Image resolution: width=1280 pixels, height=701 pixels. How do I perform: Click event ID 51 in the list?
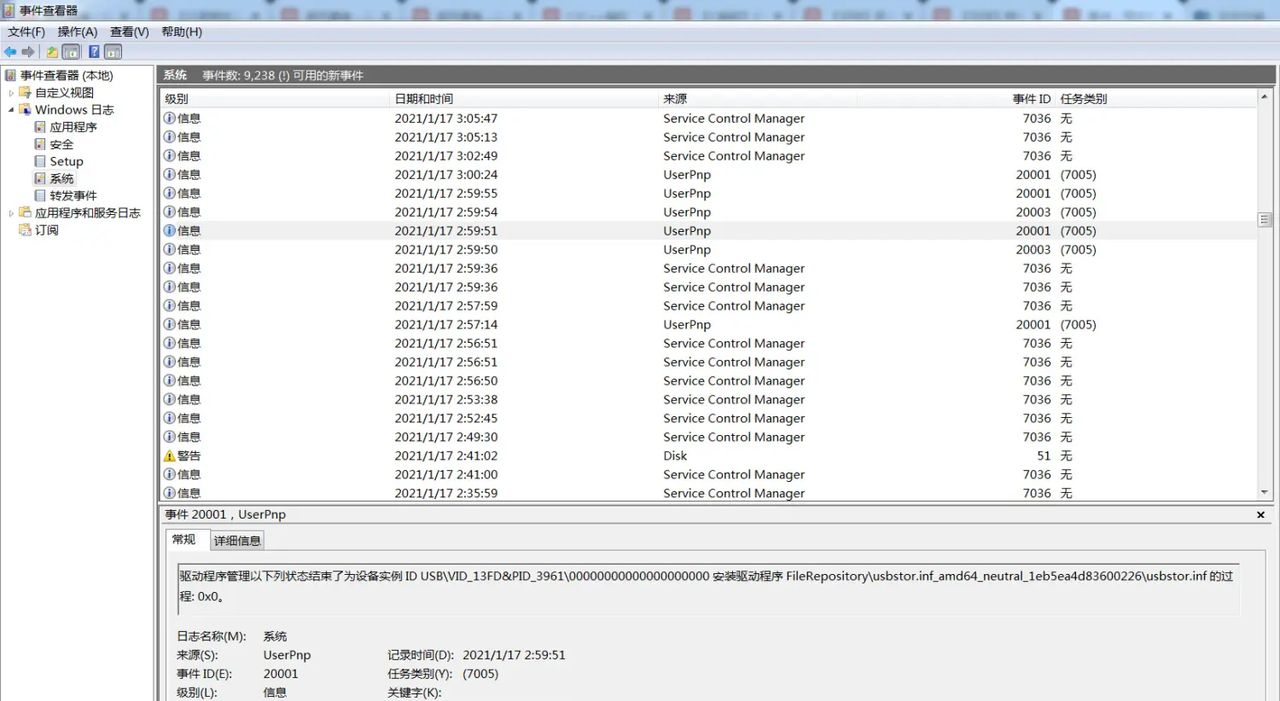point(1043,456)
